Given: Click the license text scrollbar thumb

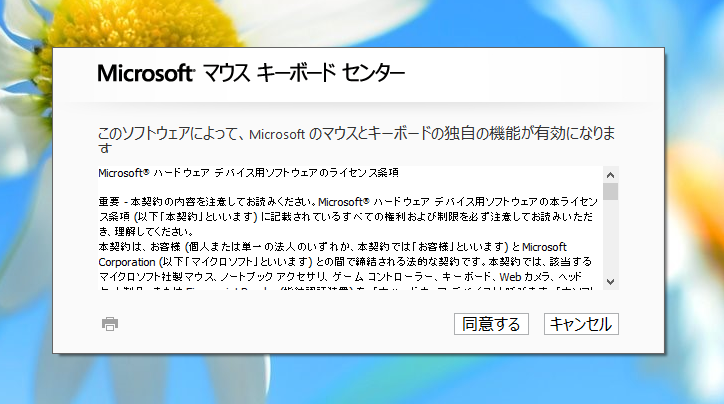Looking at the screenshot, I should point(610,192).
